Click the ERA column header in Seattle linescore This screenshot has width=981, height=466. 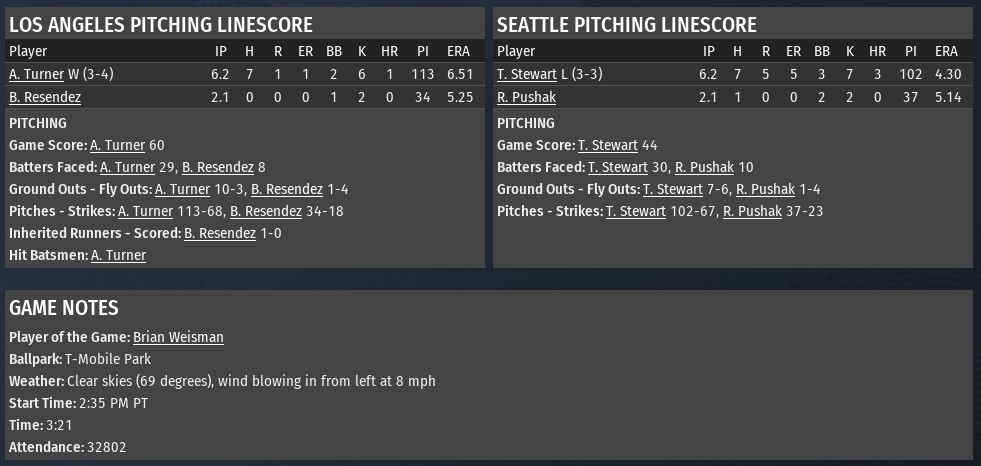(x=946, y=51)
